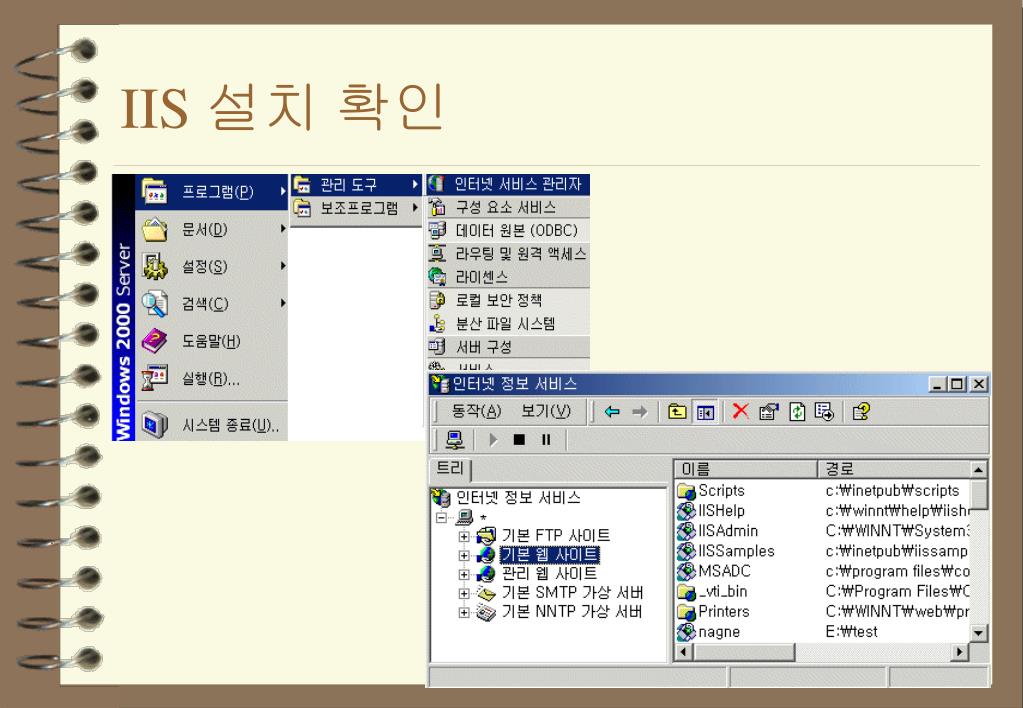Viewport: 1023px width, 708px height.
Task: Click the horizontal scroll left arrow
Action: [x=684, y=651]
